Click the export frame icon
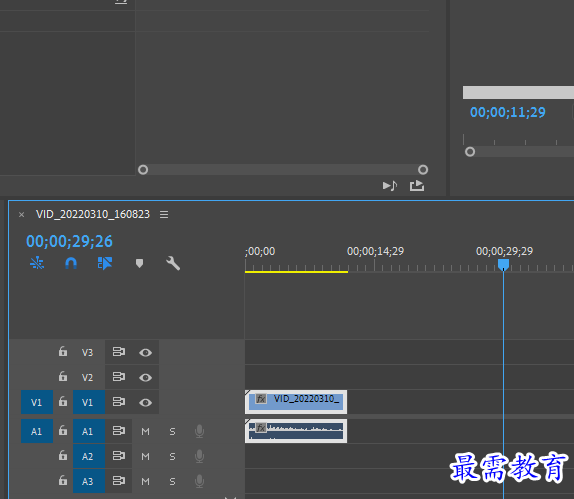 (417, 186)
